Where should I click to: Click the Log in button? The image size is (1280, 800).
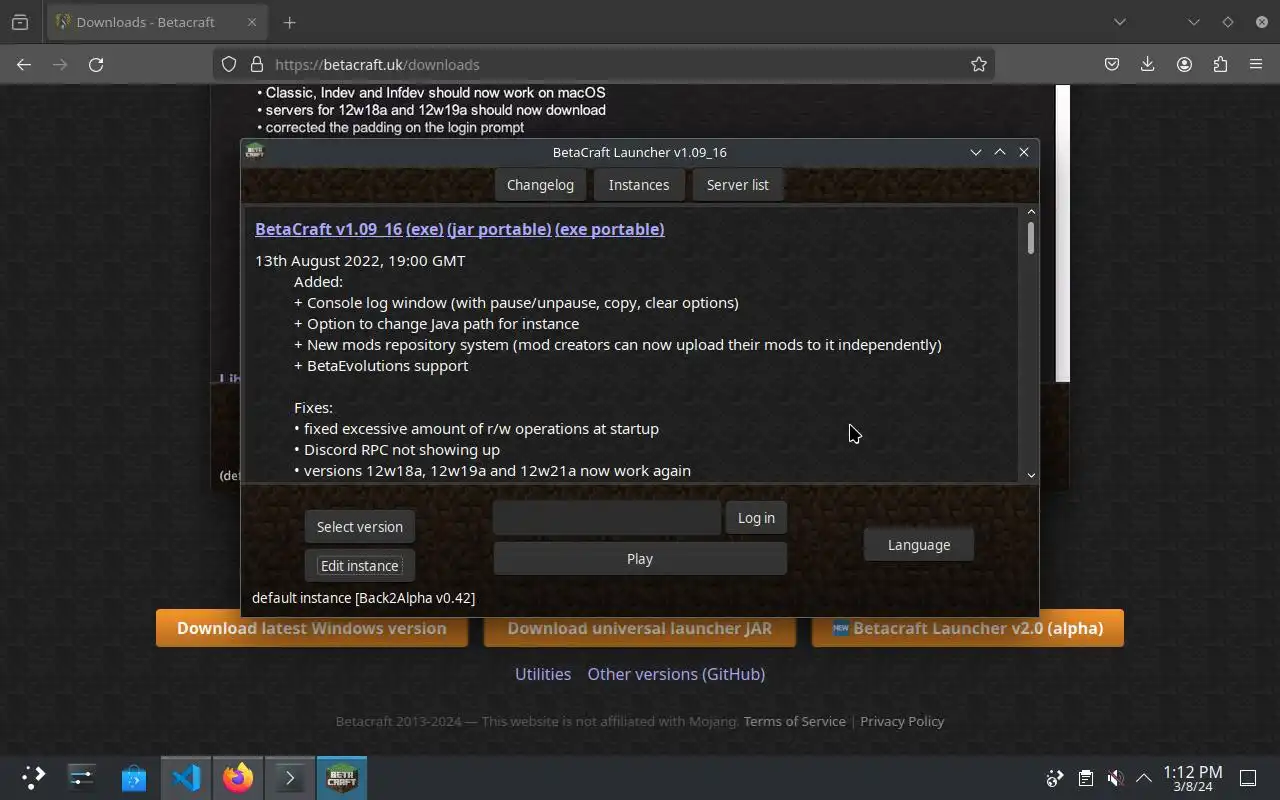coord(756,518)
